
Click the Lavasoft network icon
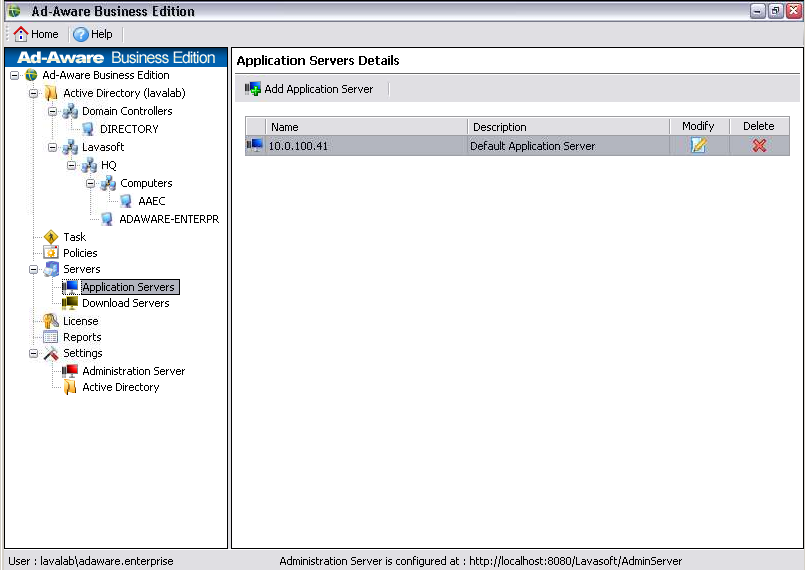70,147
